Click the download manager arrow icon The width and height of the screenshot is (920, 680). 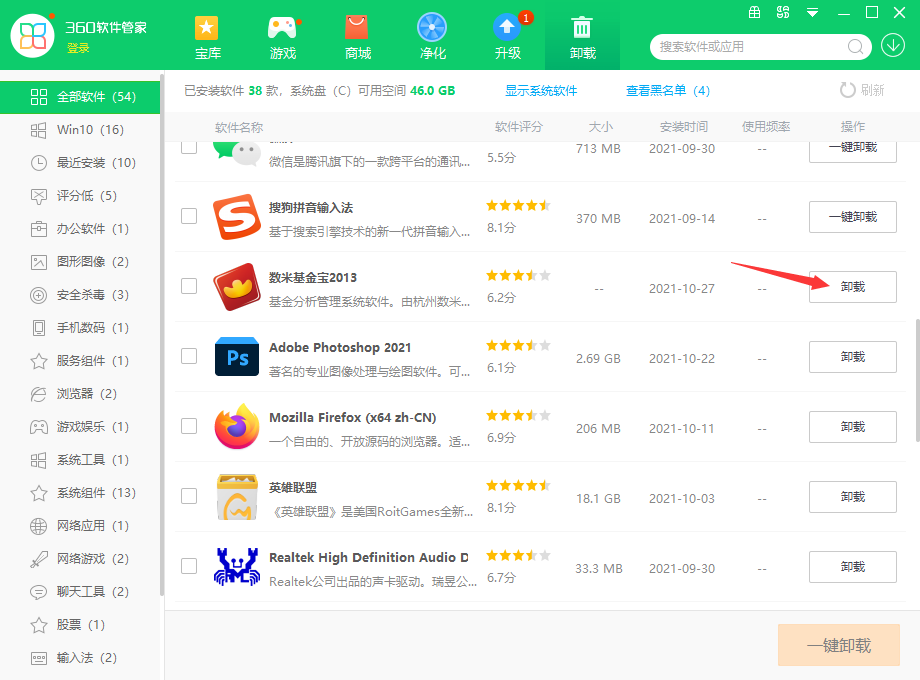tap(892, 46)
